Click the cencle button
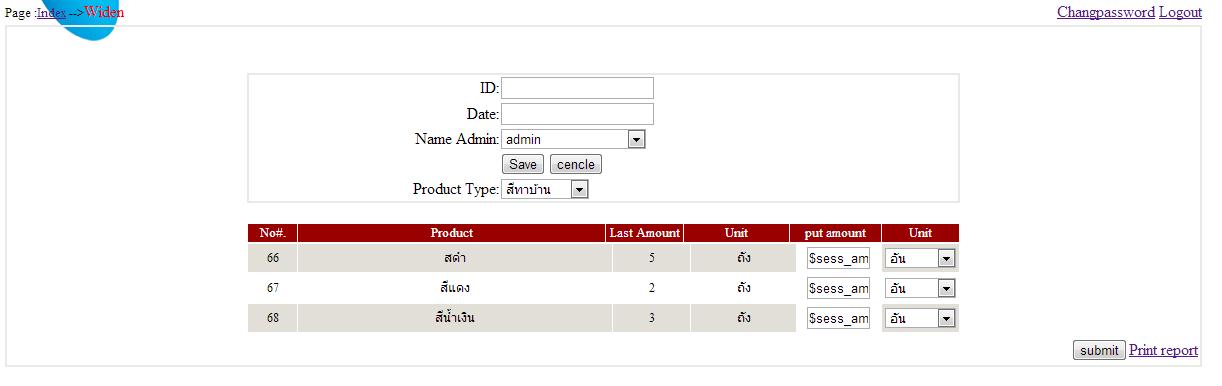Image resolution: width=1222 pixels, height=386 pixels. tap(576, 164)
